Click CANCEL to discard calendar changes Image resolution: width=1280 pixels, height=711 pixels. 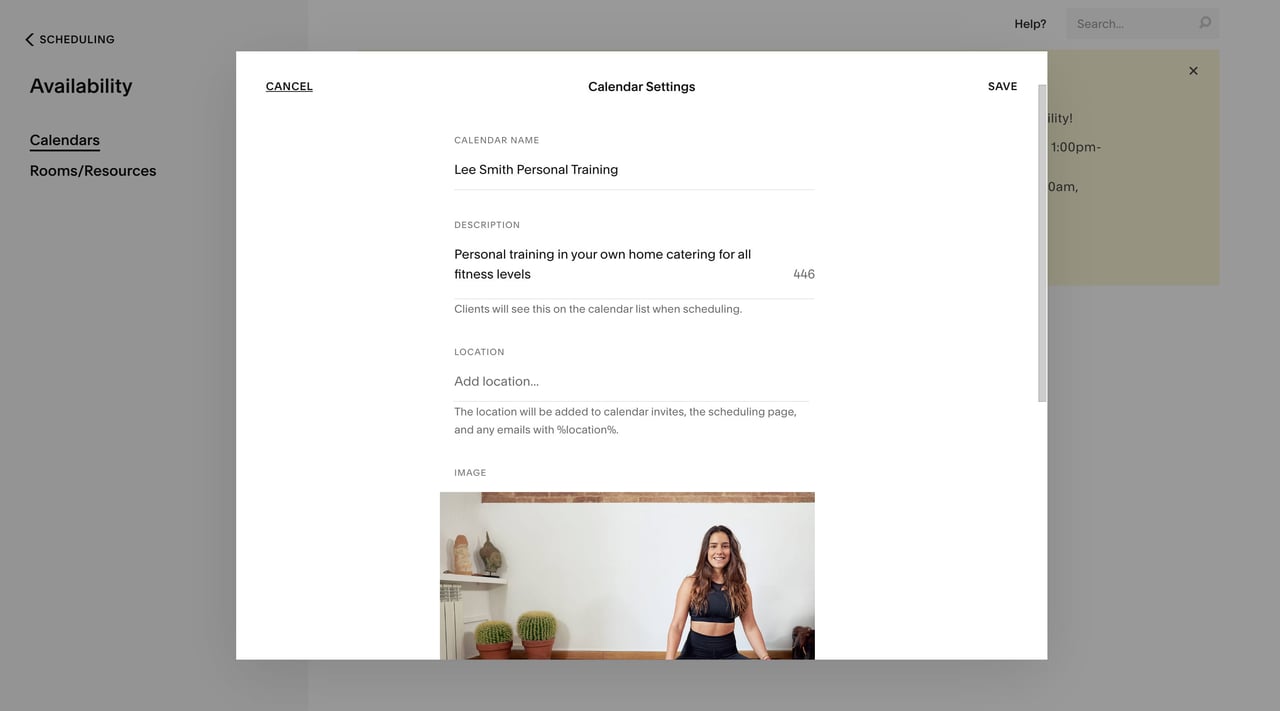point(288,86)
